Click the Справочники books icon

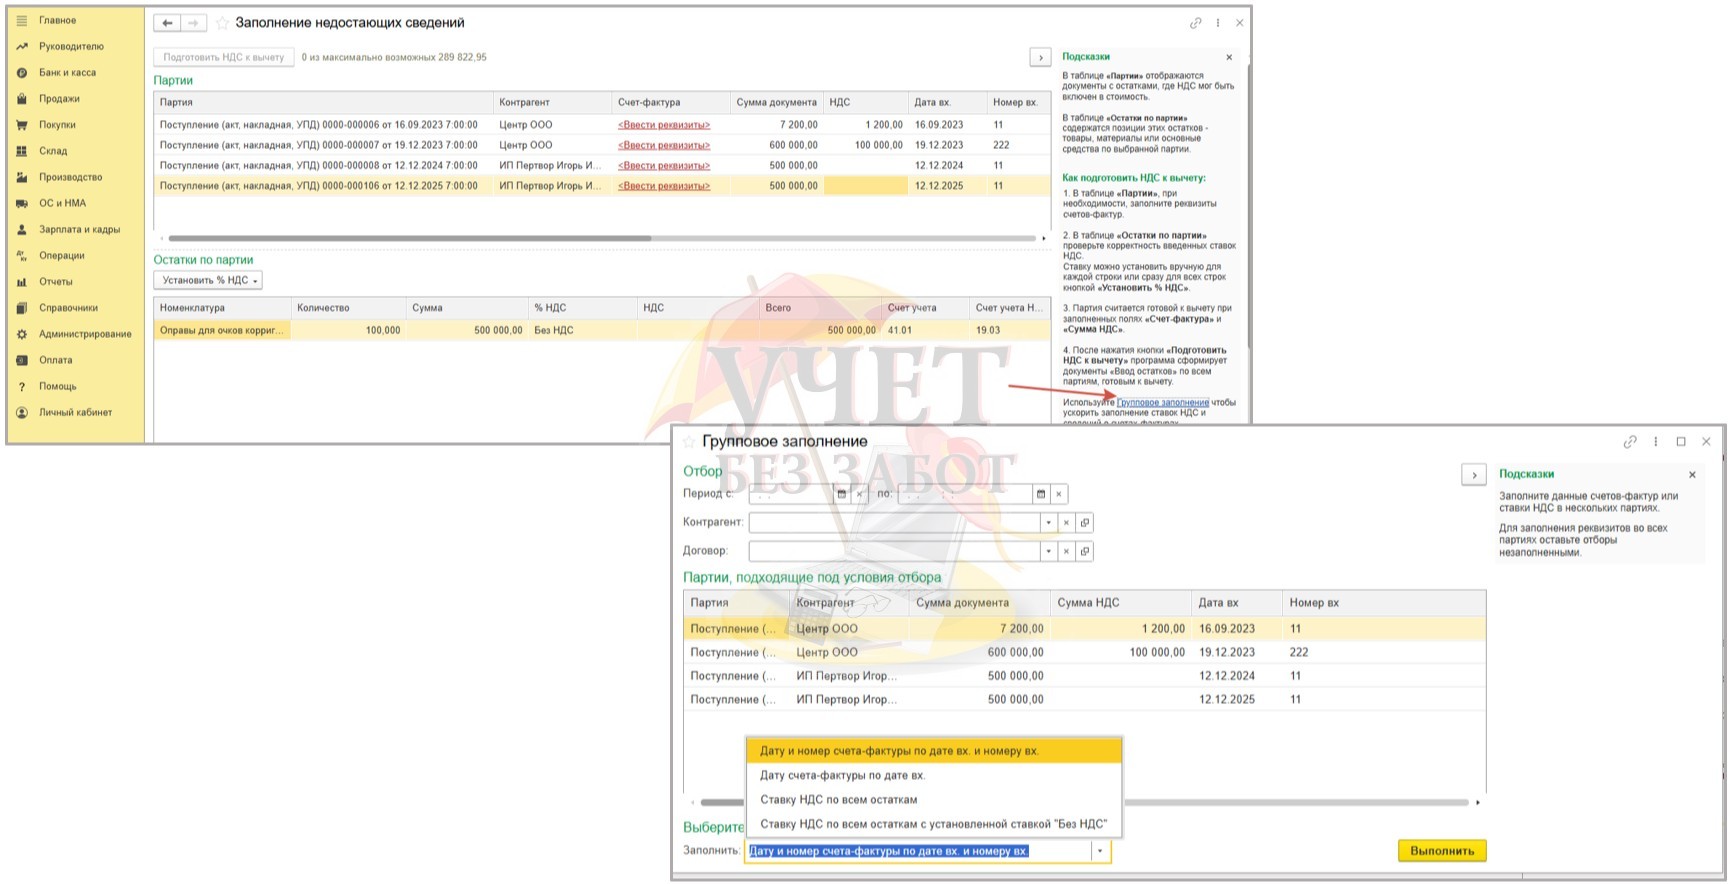pyautogui.click(x=22, y=308)
